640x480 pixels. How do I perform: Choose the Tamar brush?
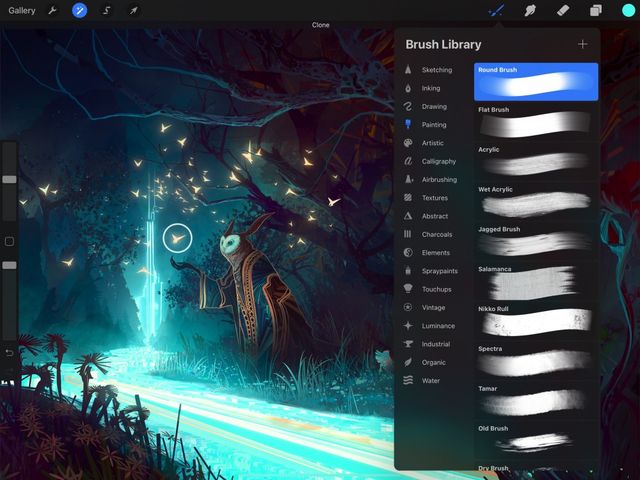point(536,401)
